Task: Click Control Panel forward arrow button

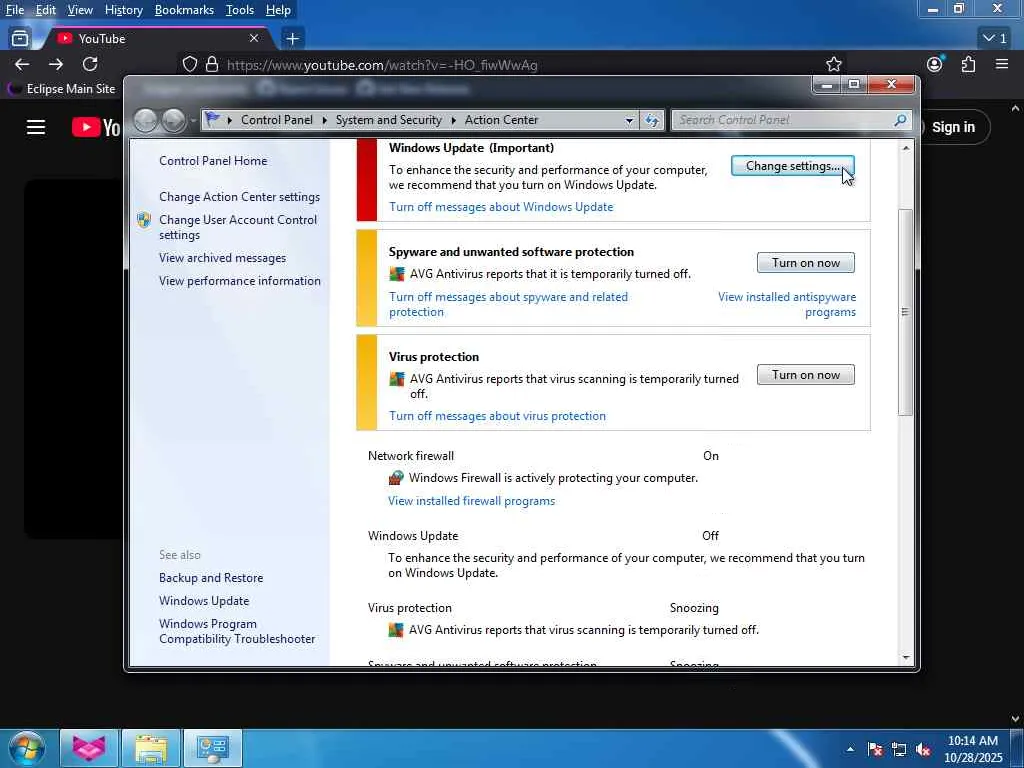Action: tap(173, 120)
